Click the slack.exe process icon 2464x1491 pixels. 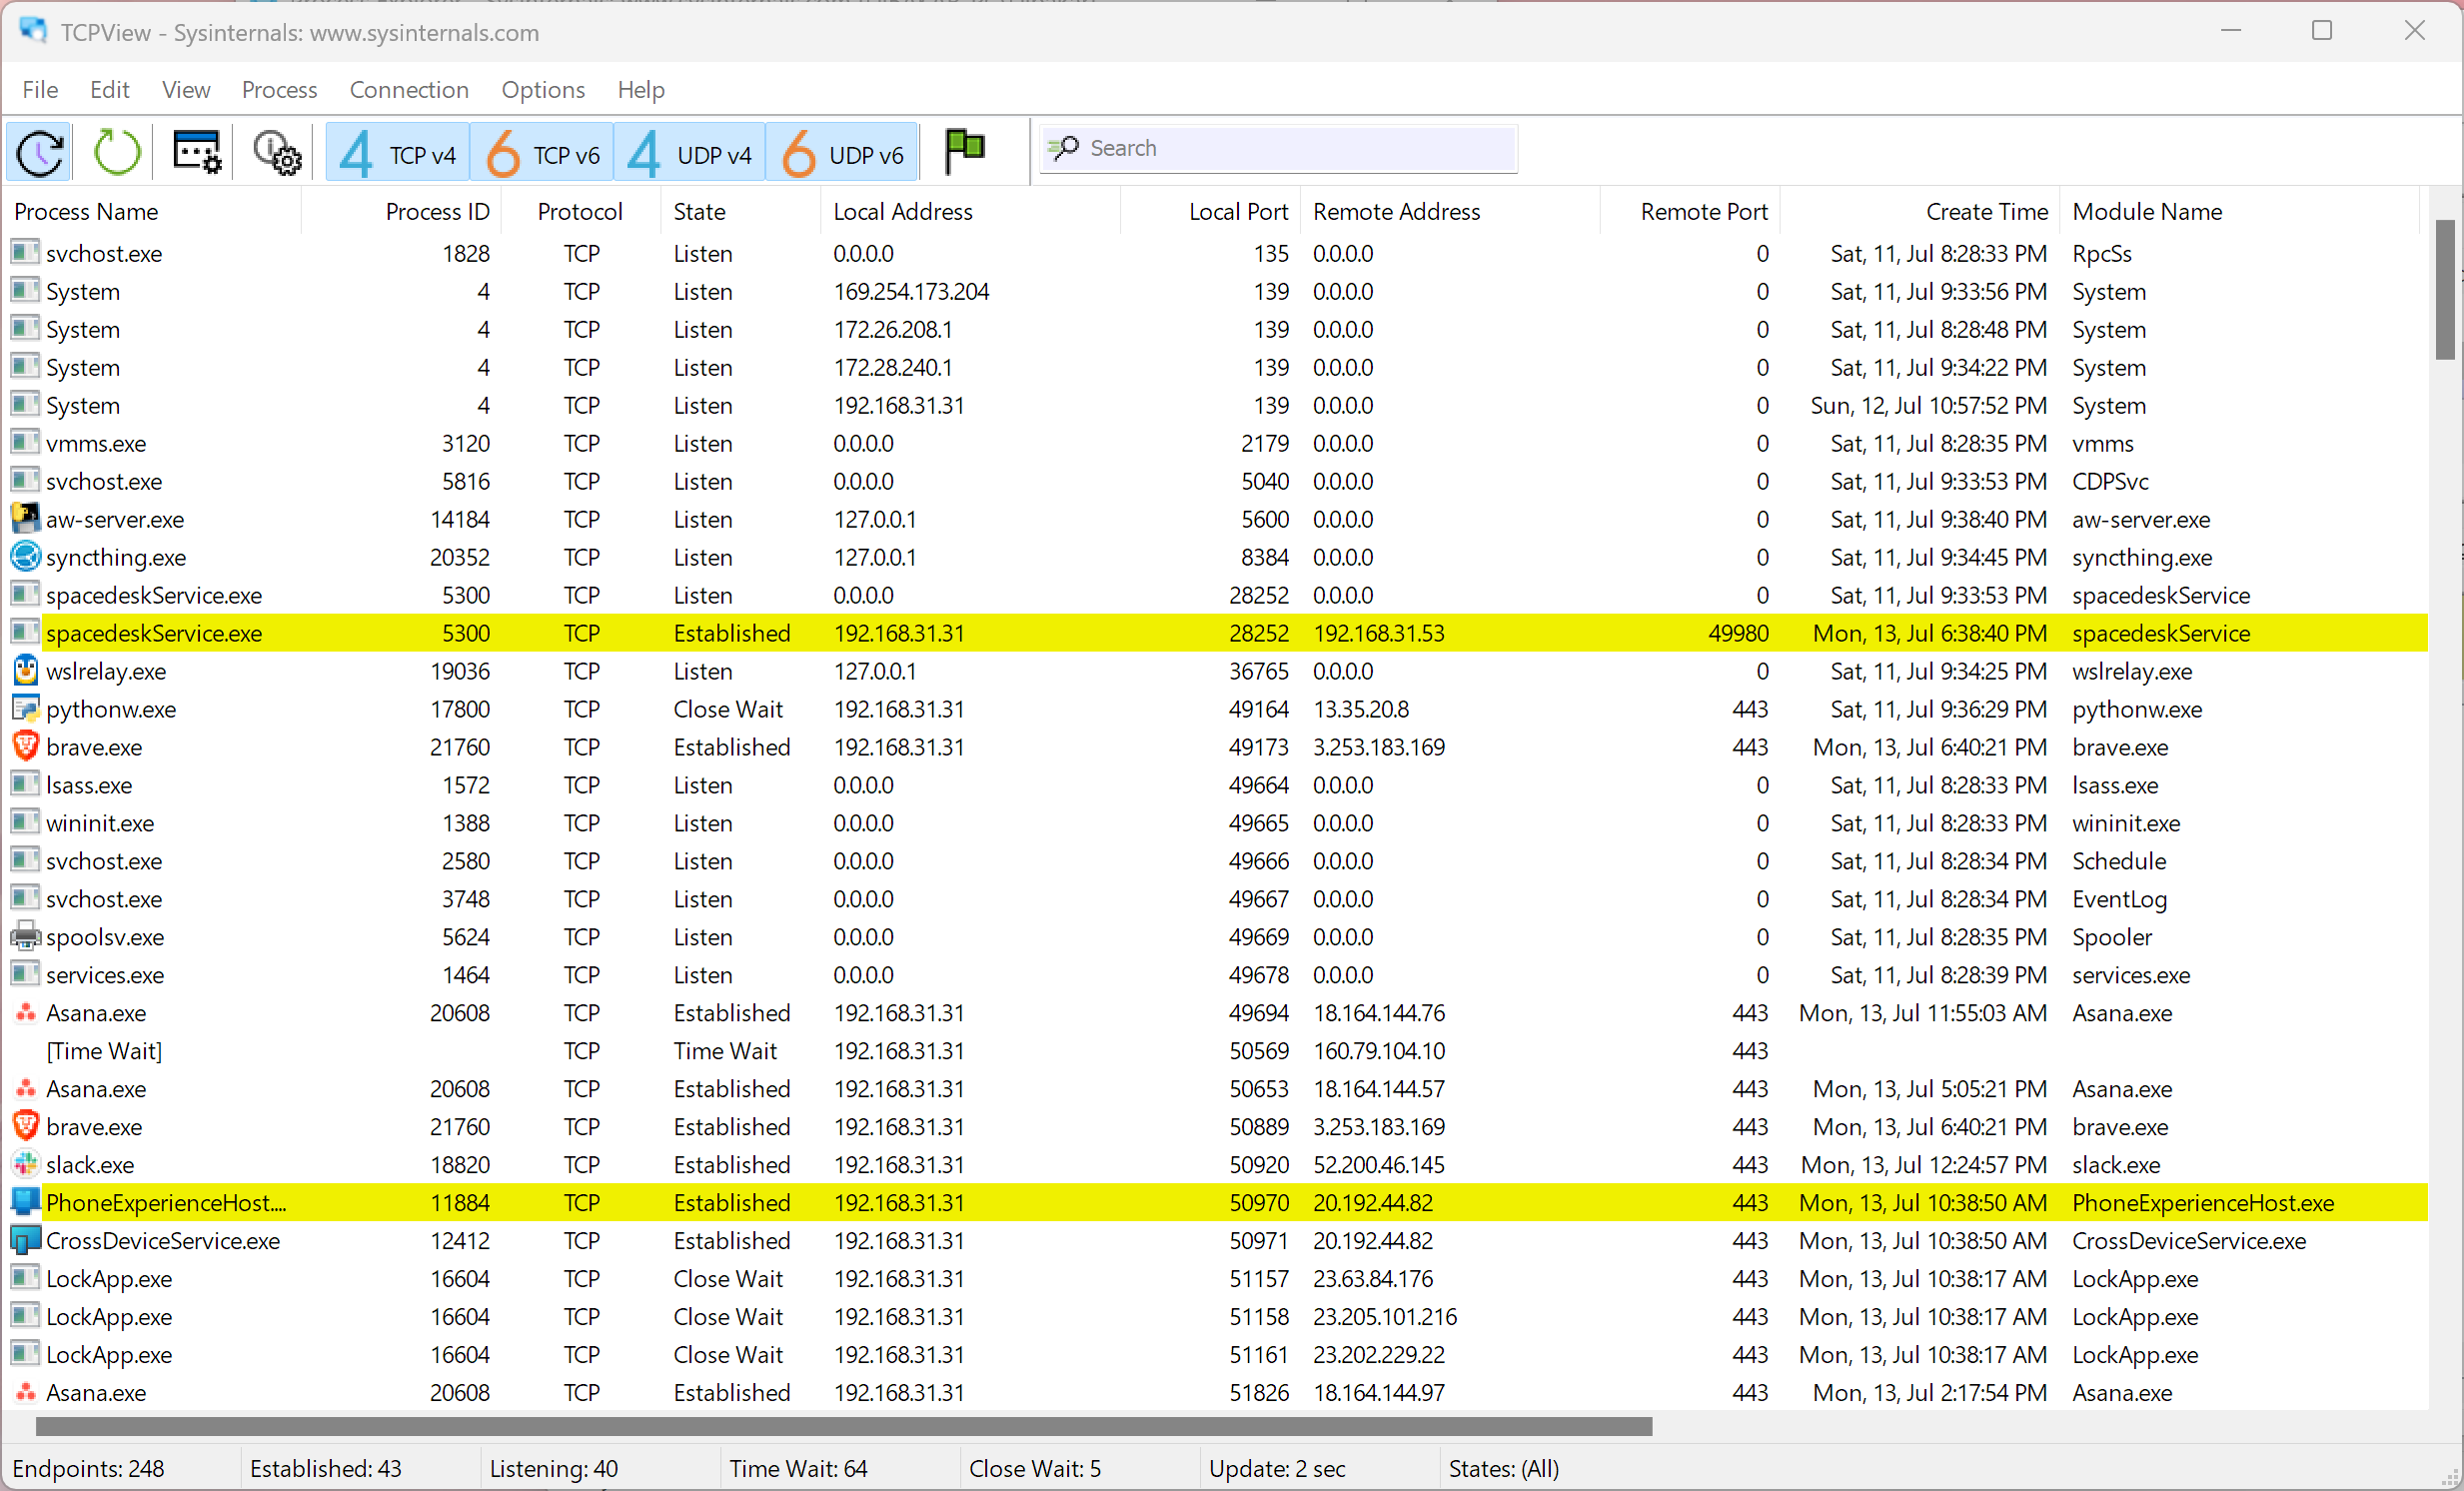click(x=25, y=1164)
